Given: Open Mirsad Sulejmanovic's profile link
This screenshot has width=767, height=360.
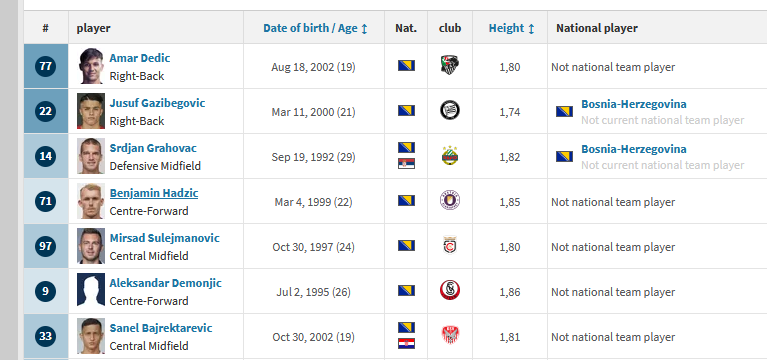Looking at the screenshot, I should (x=164, y=238).
